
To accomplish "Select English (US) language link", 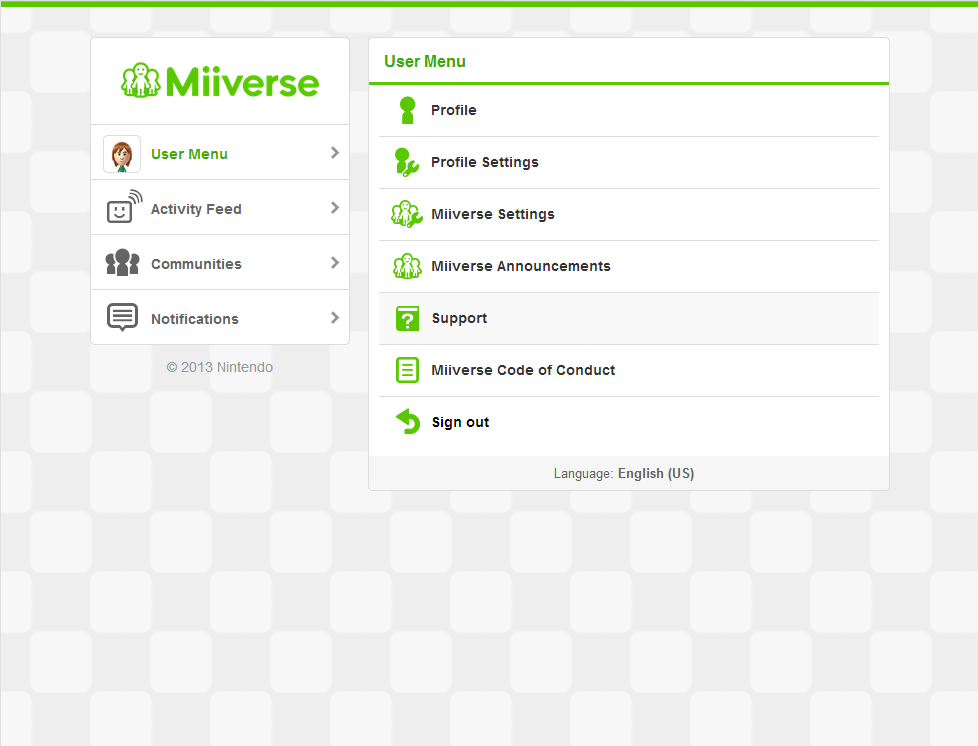I will click(656, 473).
